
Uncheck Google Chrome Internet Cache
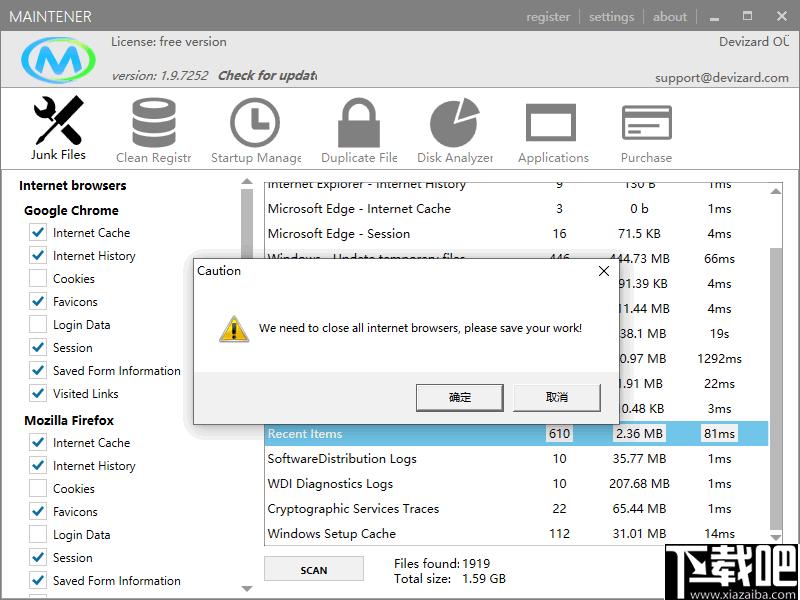pos(38,233)
